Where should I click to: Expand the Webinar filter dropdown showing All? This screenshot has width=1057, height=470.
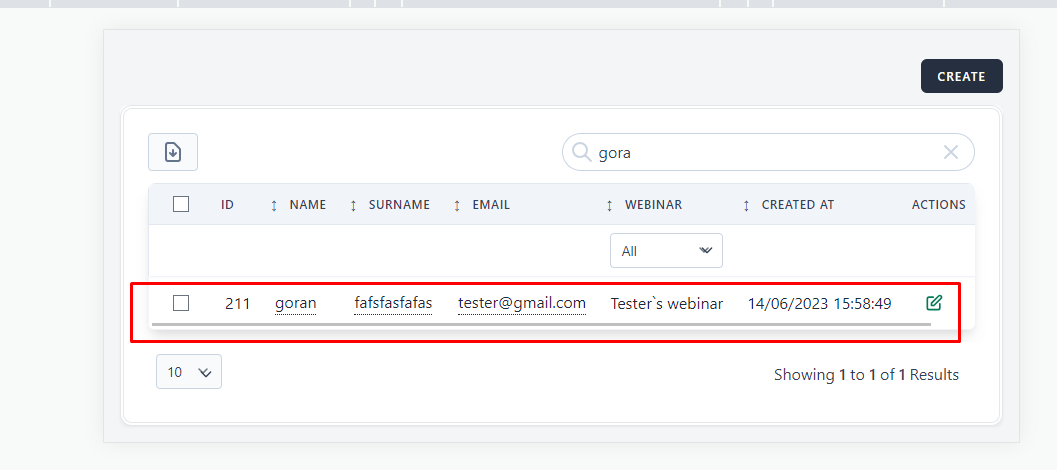click(x=666, y=251)
